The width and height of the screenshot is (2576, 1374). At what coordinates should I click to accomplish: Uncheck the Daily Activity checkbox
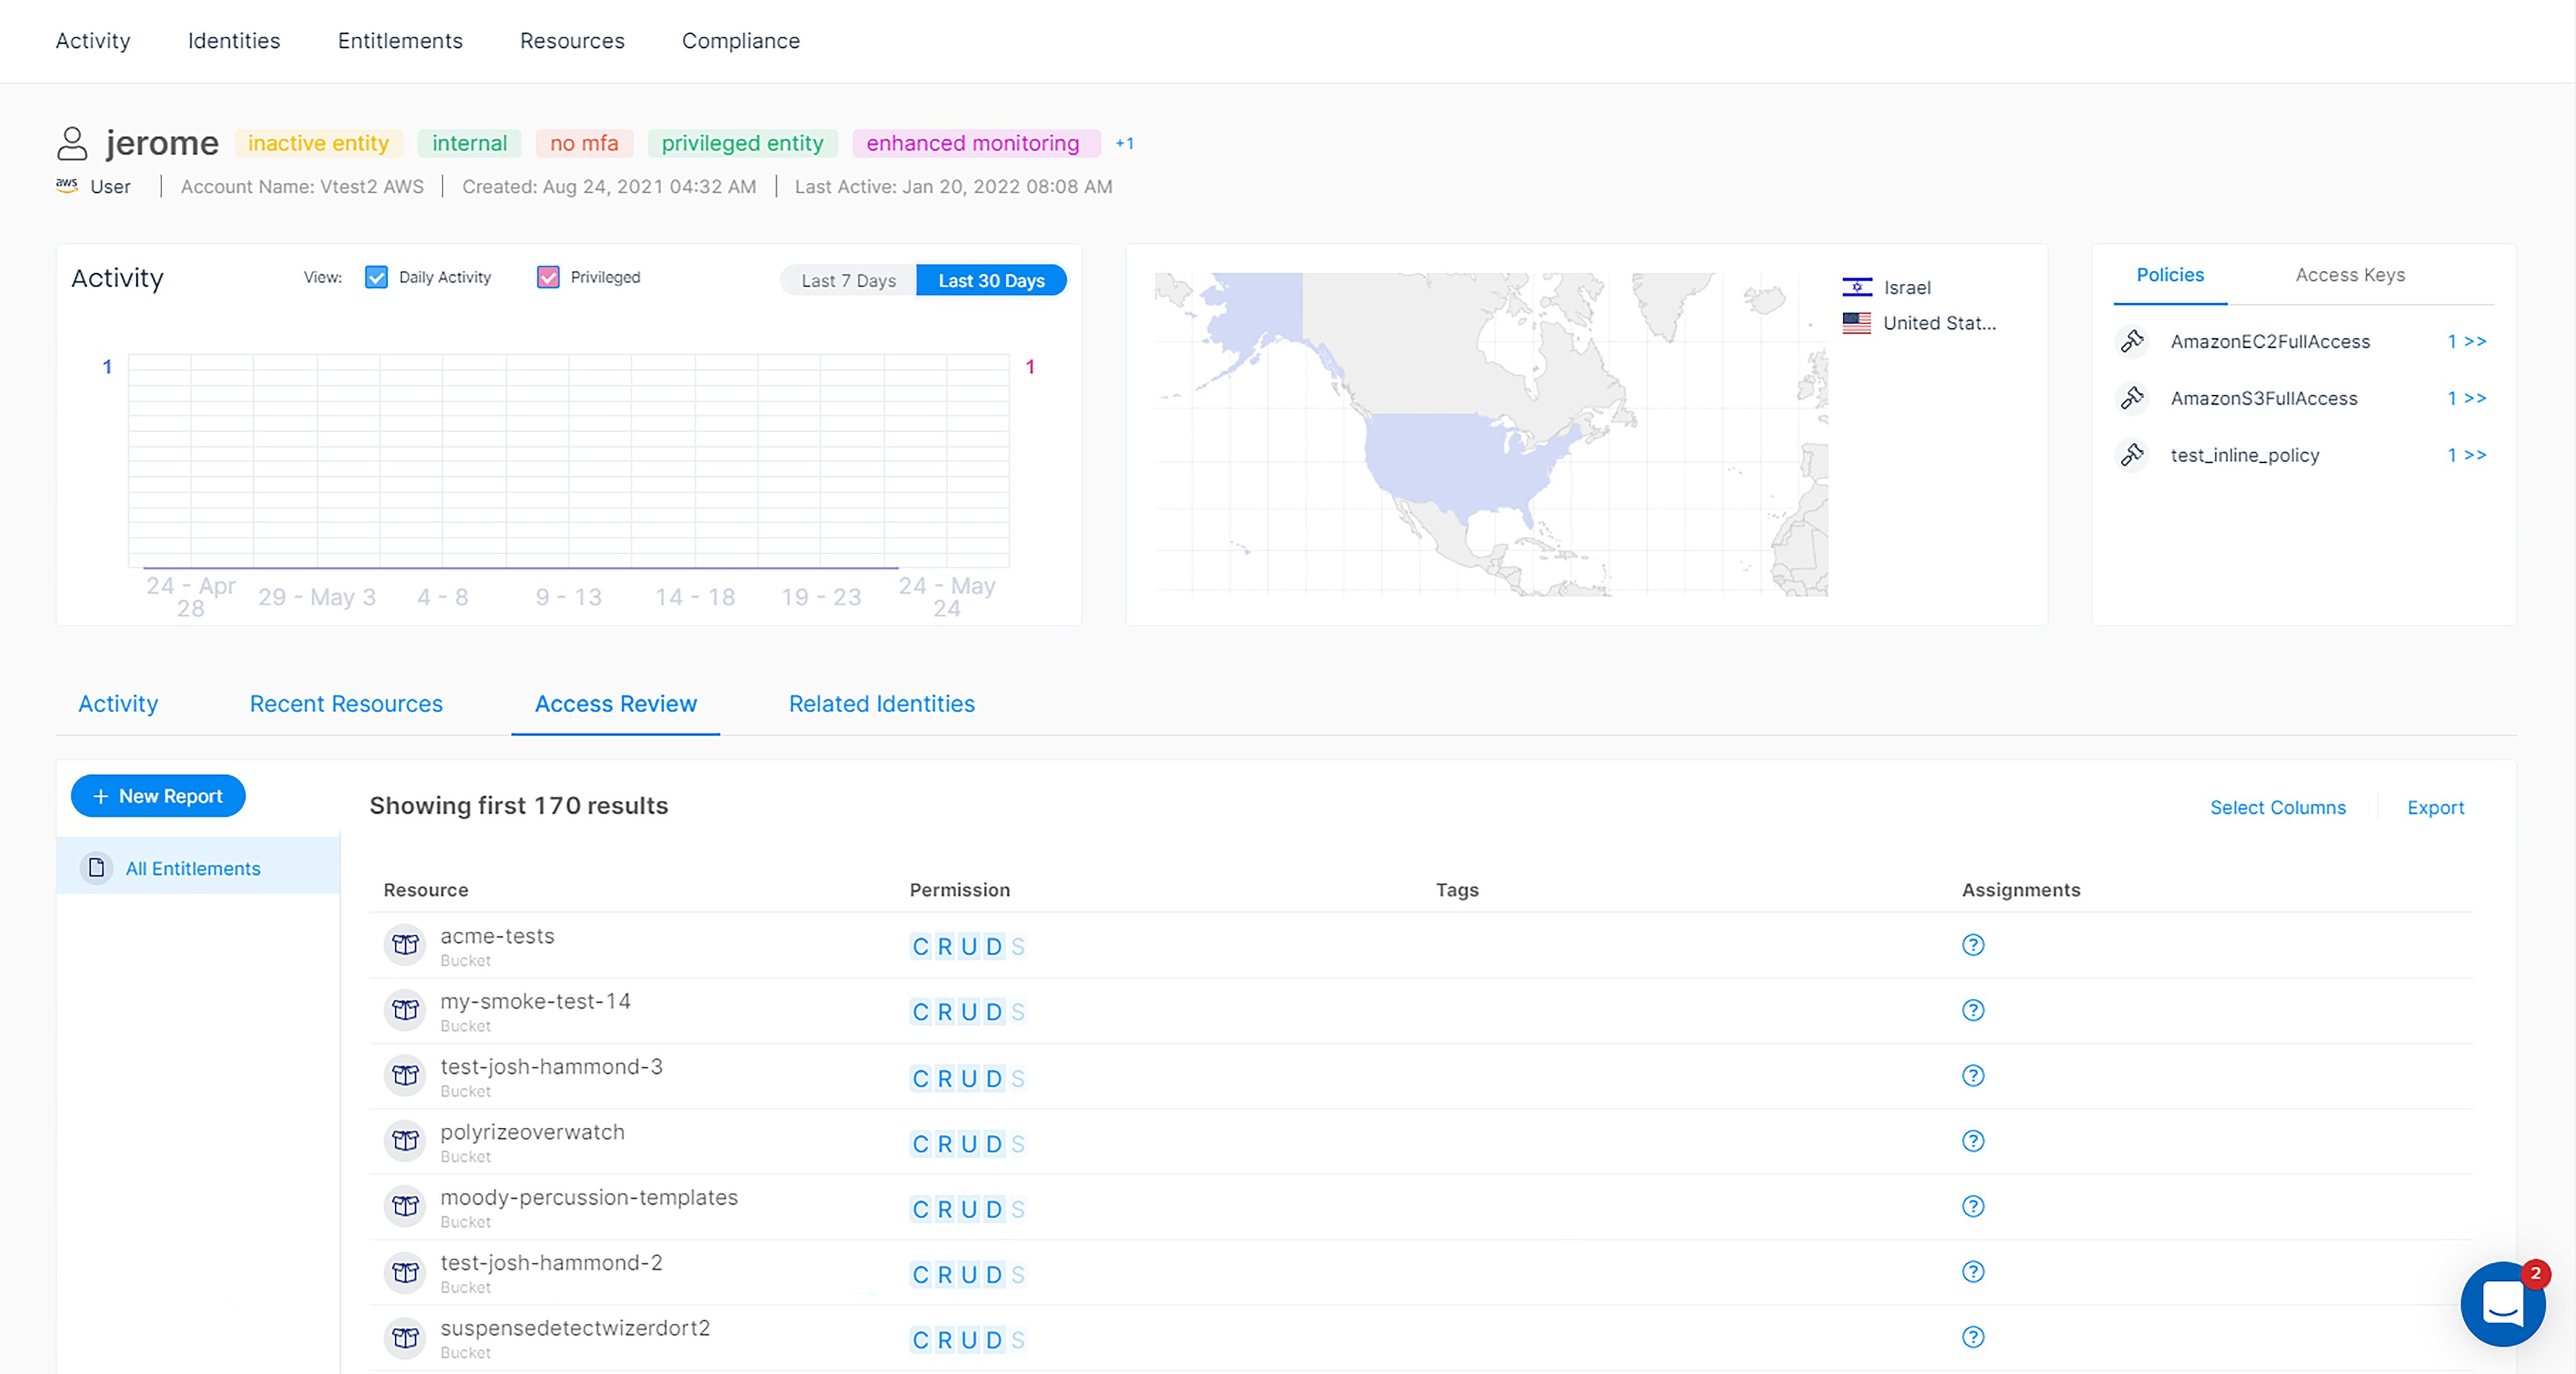tap(376, 277)
